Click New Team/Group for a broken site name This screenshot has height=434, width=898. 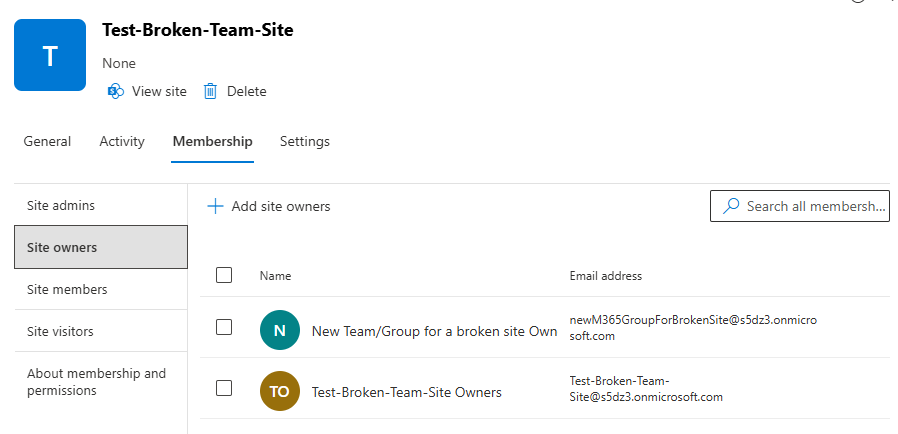[x=434, y=331]
